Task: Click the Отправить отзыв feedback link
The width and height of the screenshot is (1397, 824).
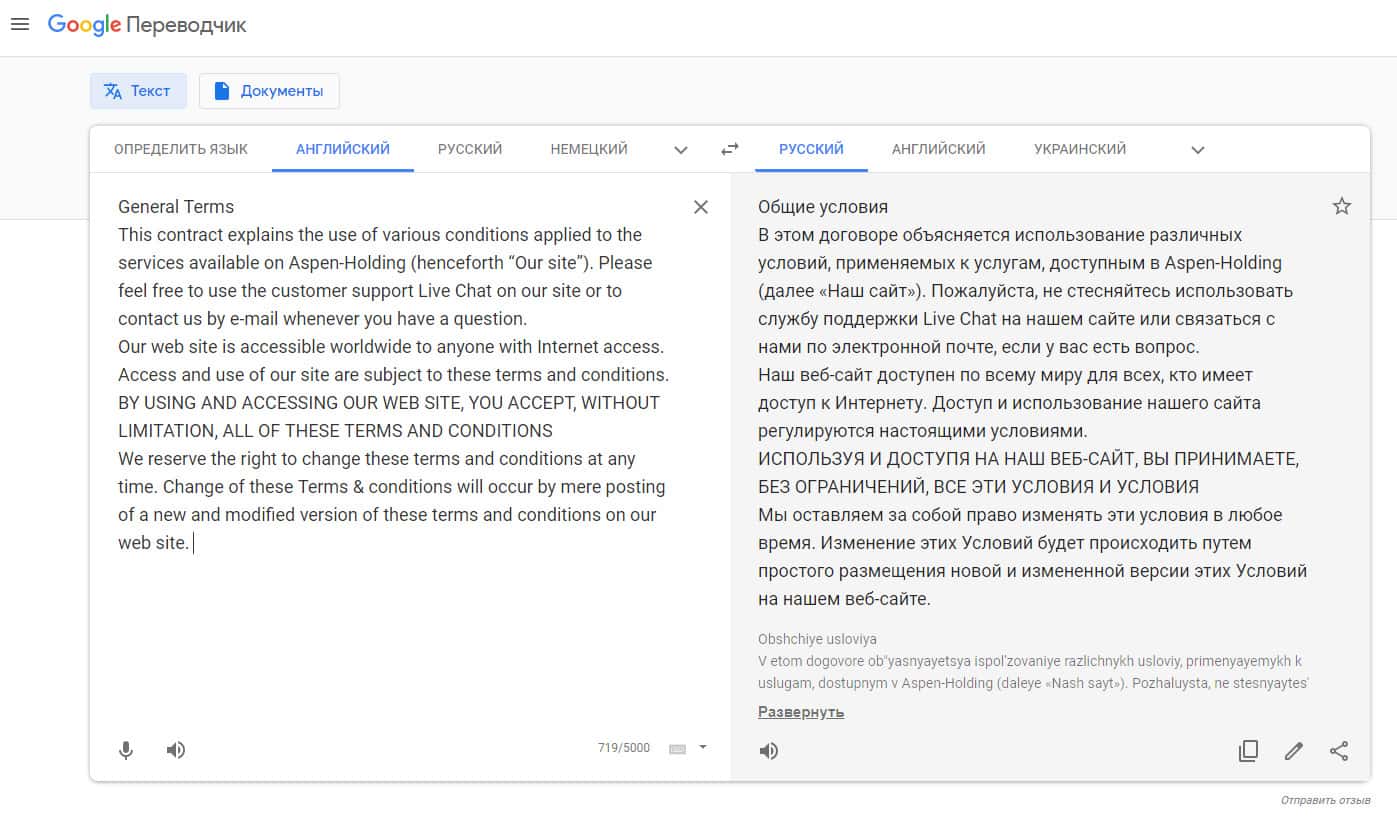Action: (1326, 801)
